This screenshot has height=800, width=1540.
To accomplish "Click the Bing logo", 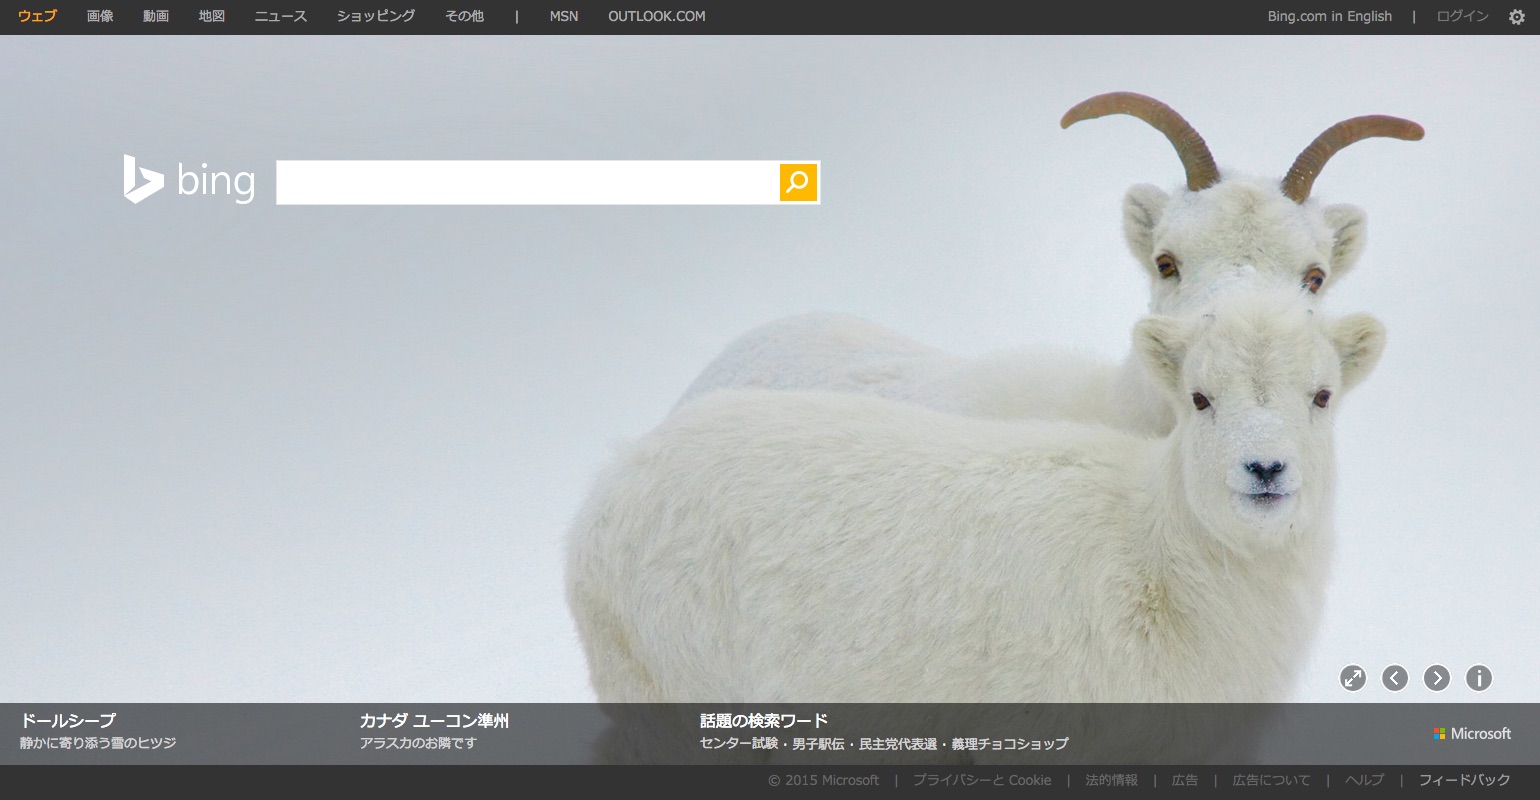I will (189, 180).
